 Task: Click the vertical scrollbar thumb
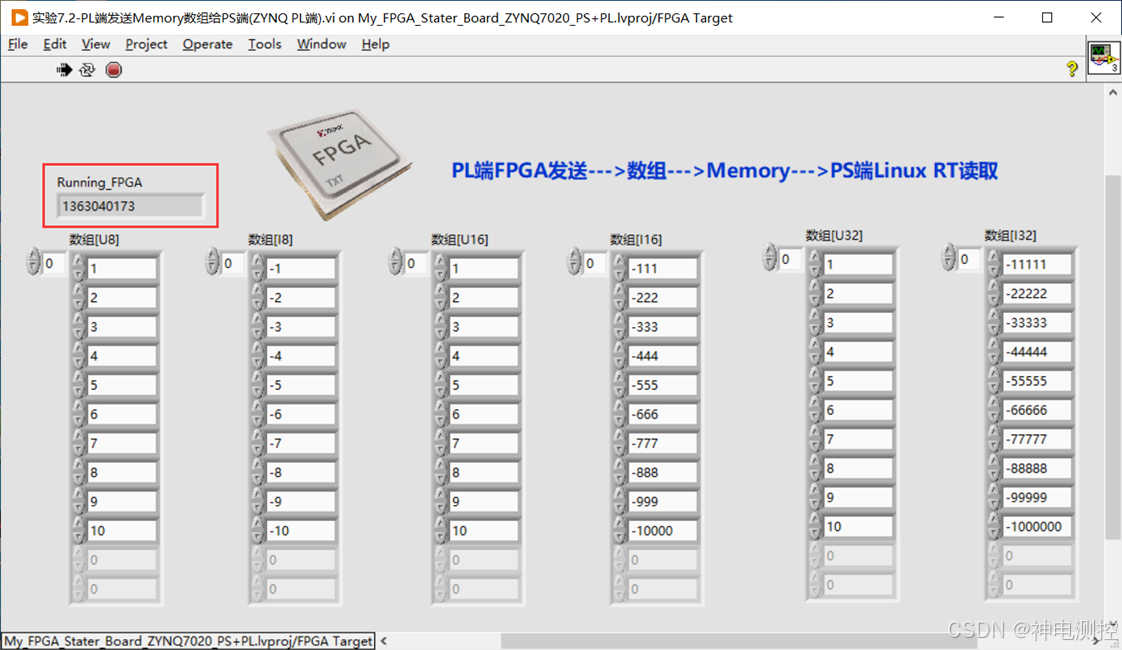[x=1113, y=356]
